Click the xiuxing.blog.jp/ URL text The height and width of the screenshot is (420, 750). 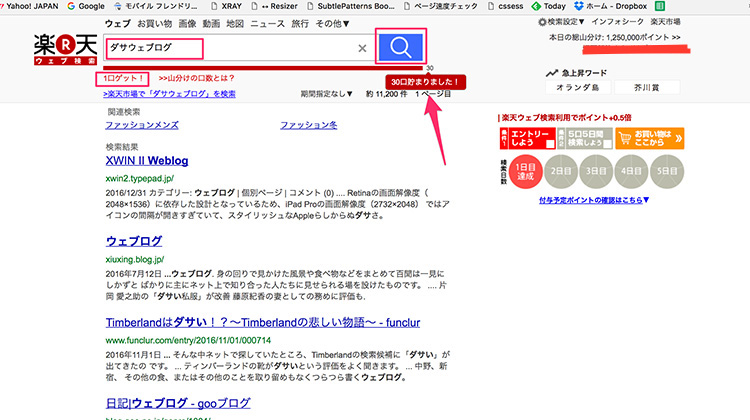135,259
